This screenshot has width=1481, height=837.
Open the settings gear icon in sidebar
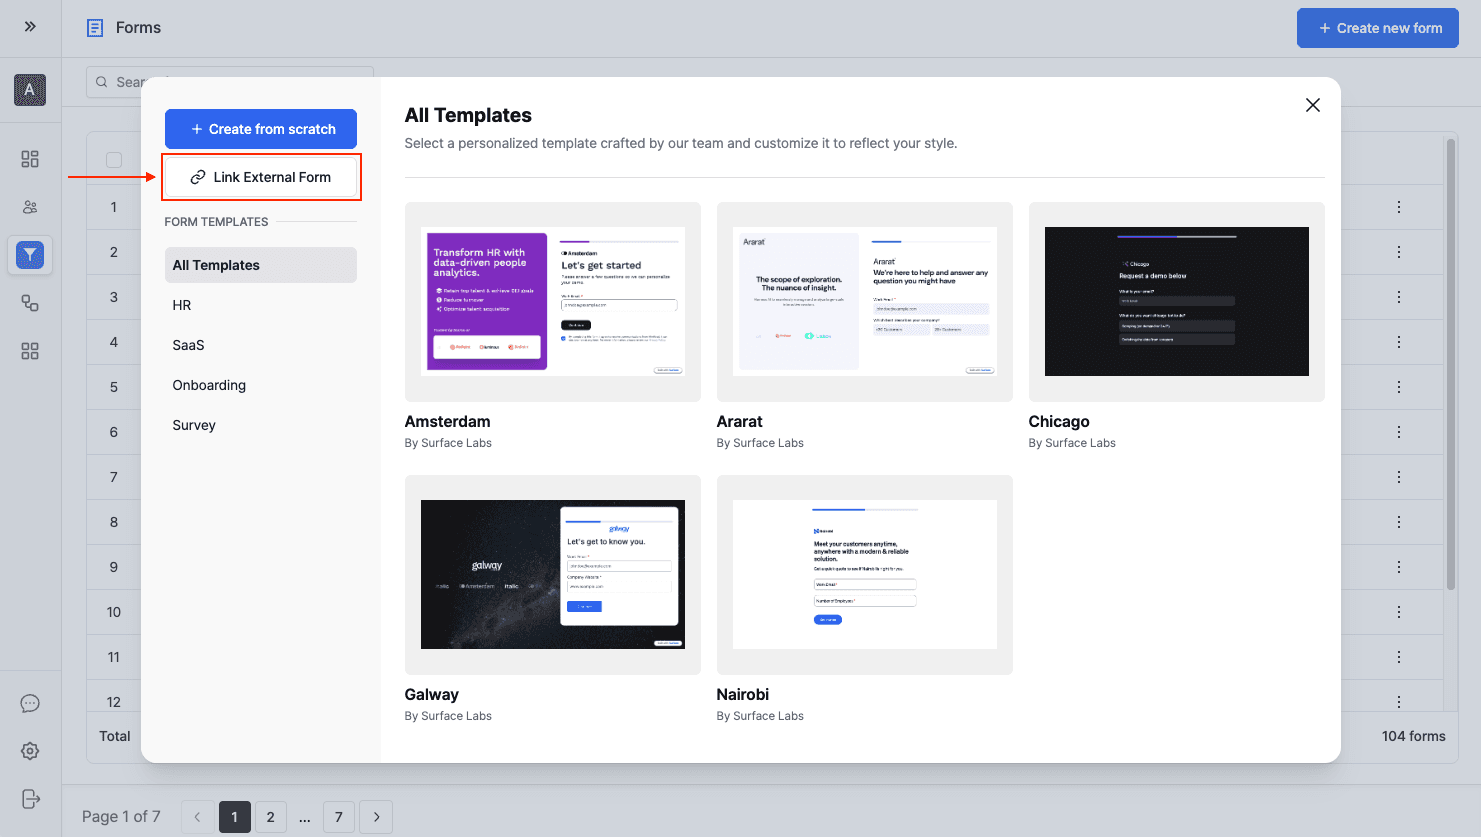(30, 751)
